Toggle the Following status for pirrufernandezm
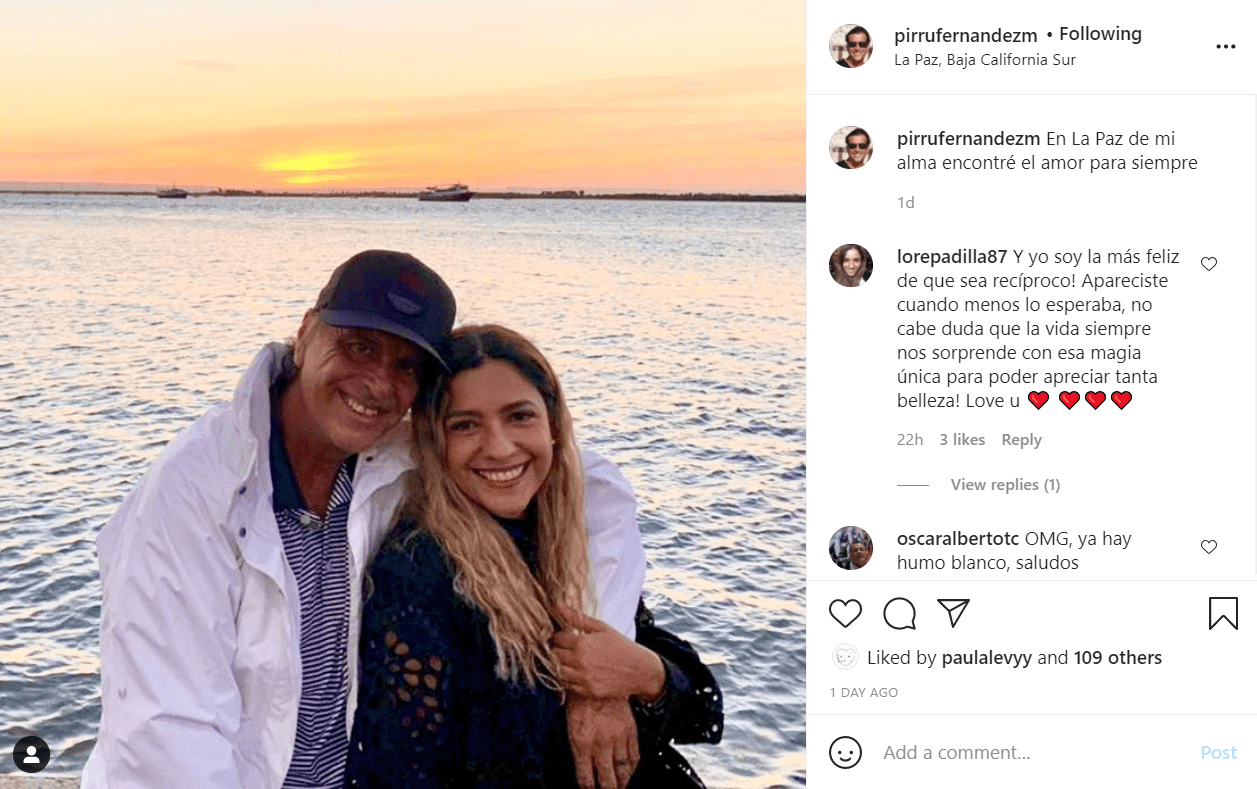The image size is (1257, 789). coord(1100,33)
